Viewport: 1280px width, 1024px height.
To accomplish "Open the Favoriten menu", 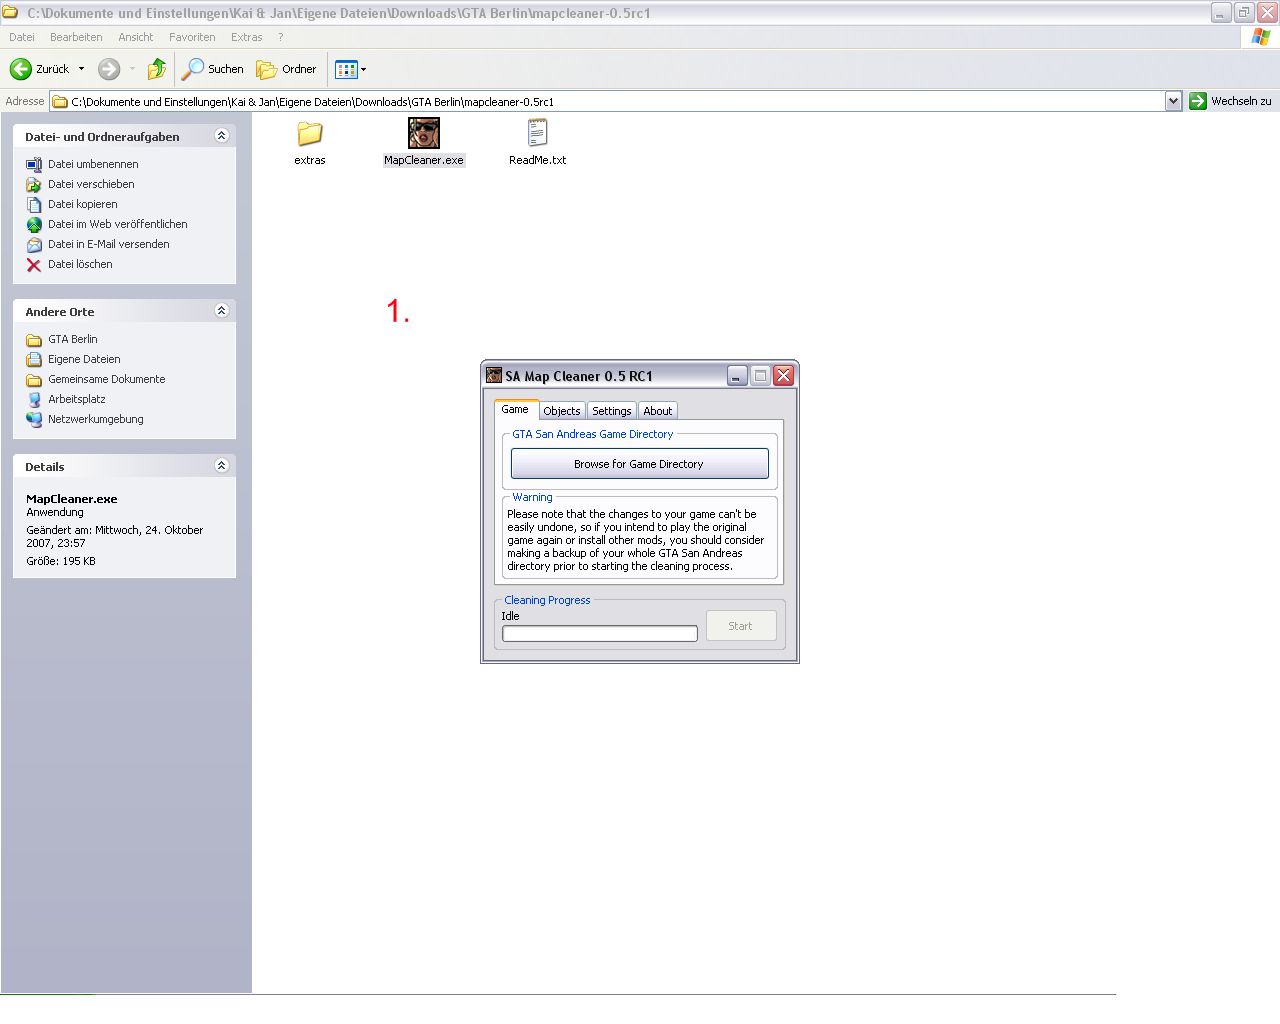I will 192,37.
